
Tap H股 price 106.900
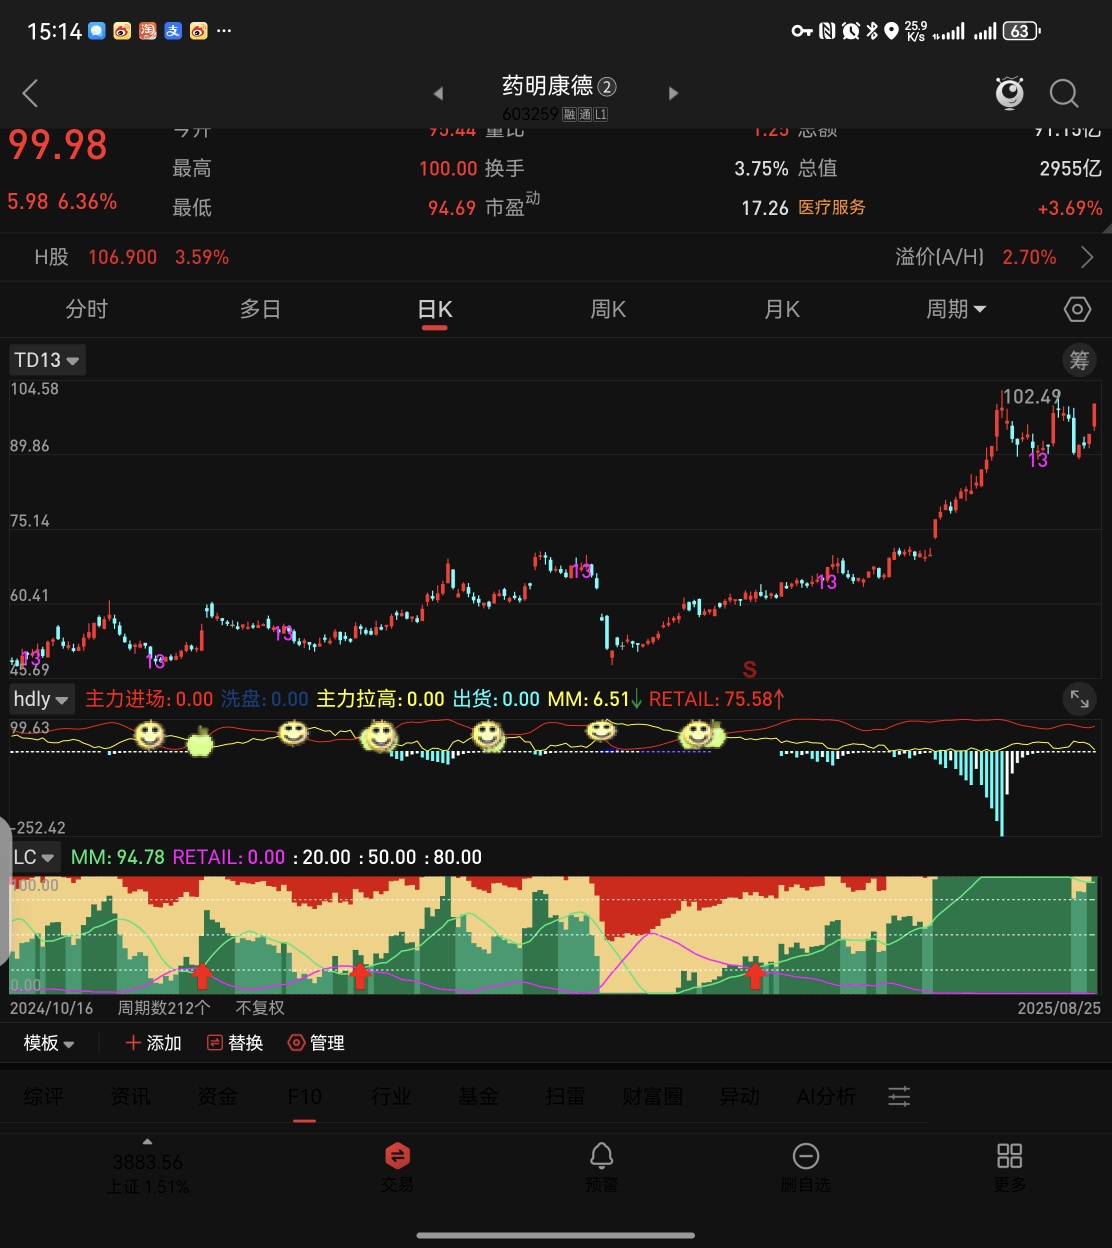(123, 257)
